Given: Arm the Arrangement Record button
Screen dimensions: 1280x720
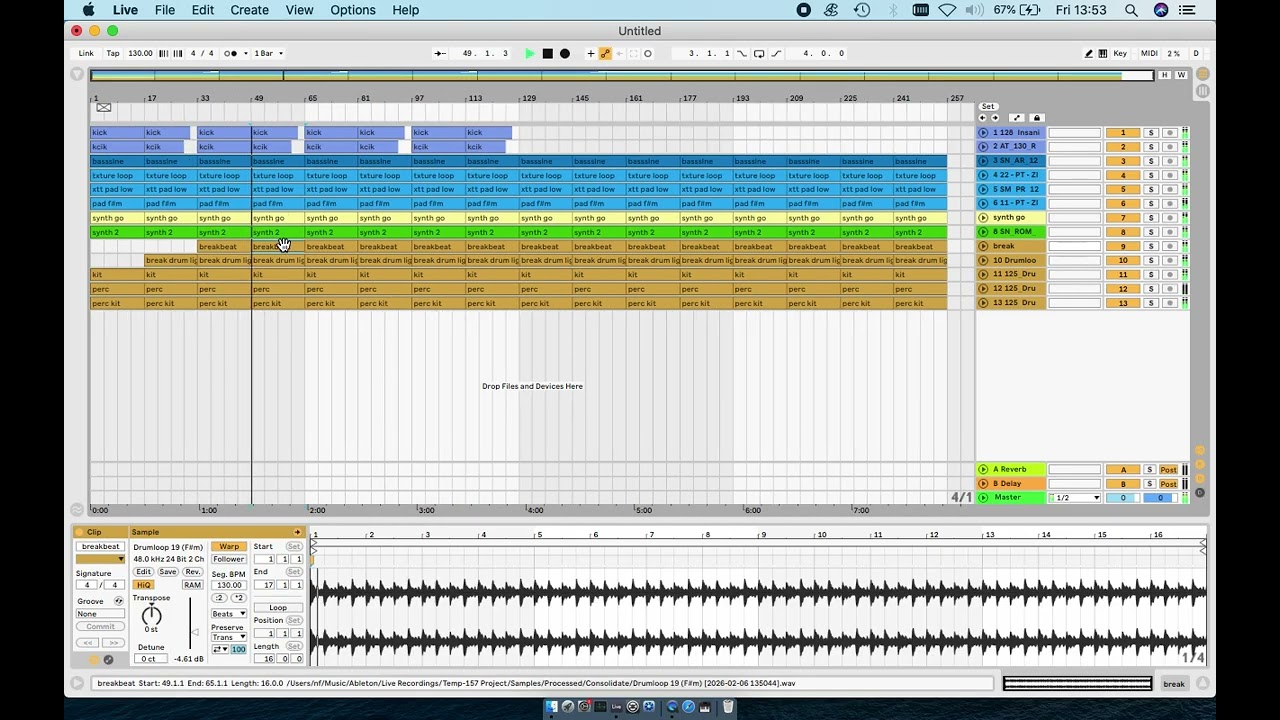Looking at the screenshot, I should coord(565,53).
